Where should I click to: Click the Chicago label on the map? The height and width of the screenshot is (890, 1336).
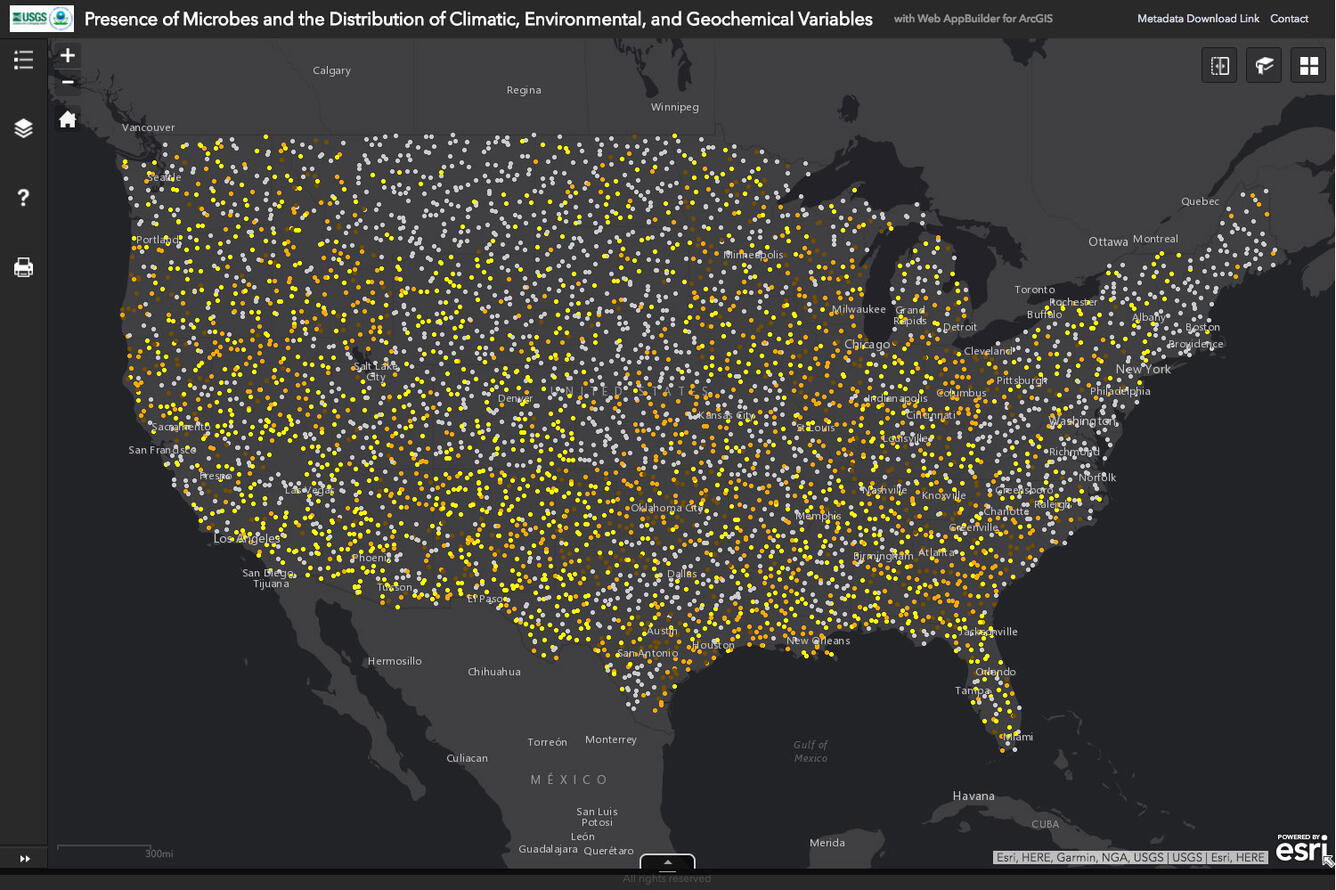click(867, 344)
